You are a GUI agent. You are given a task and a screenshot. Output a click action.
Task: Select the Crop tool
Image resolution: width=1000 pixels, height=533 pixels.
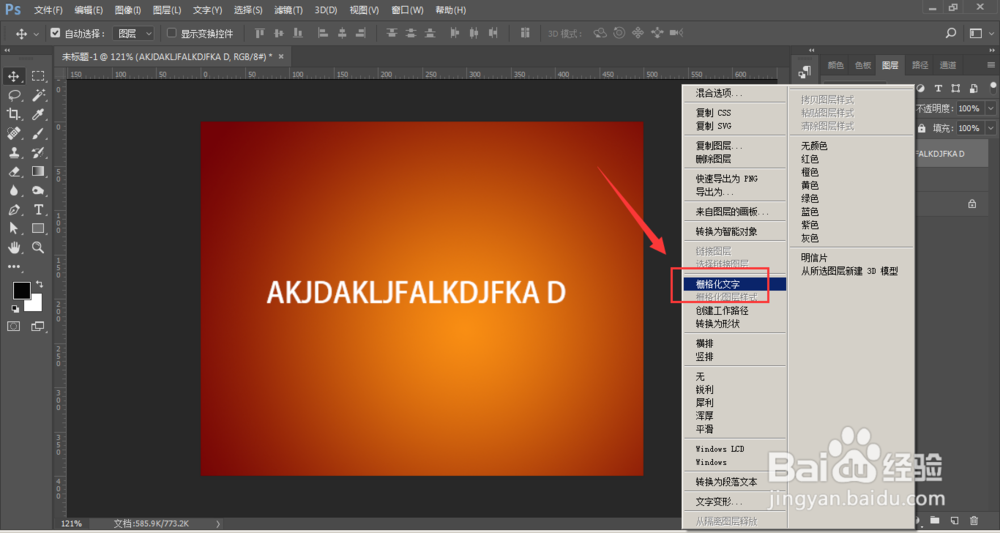[13, 115]
